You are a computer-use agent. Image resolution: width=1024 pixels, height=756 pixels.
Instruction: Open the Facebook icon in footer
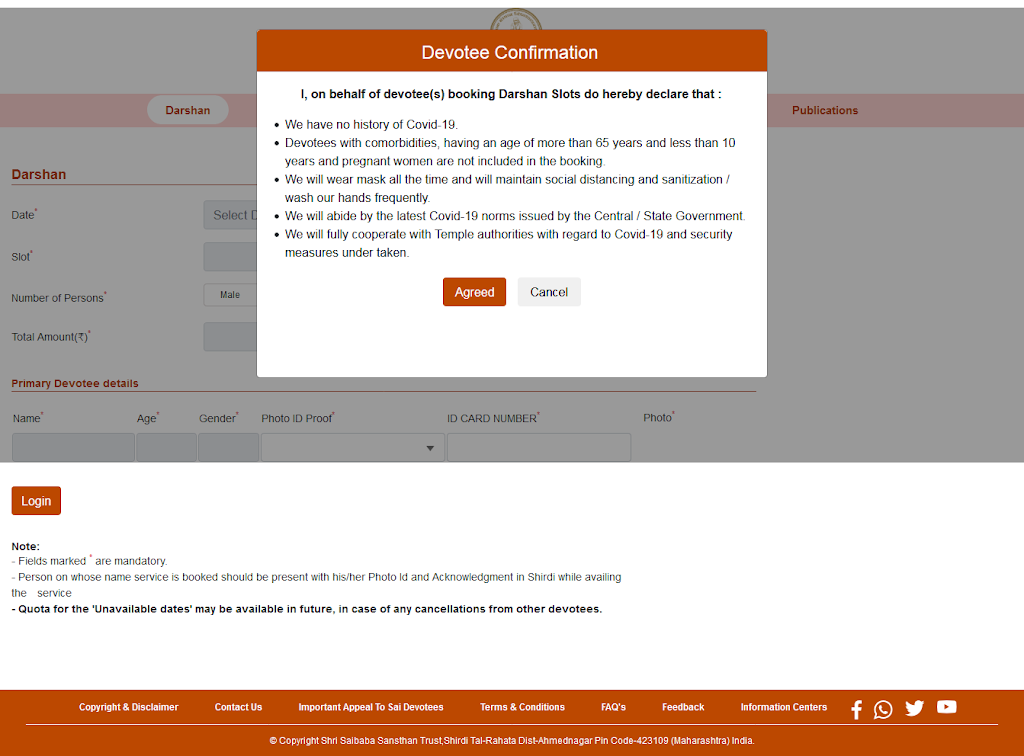[x=856, y=709]
